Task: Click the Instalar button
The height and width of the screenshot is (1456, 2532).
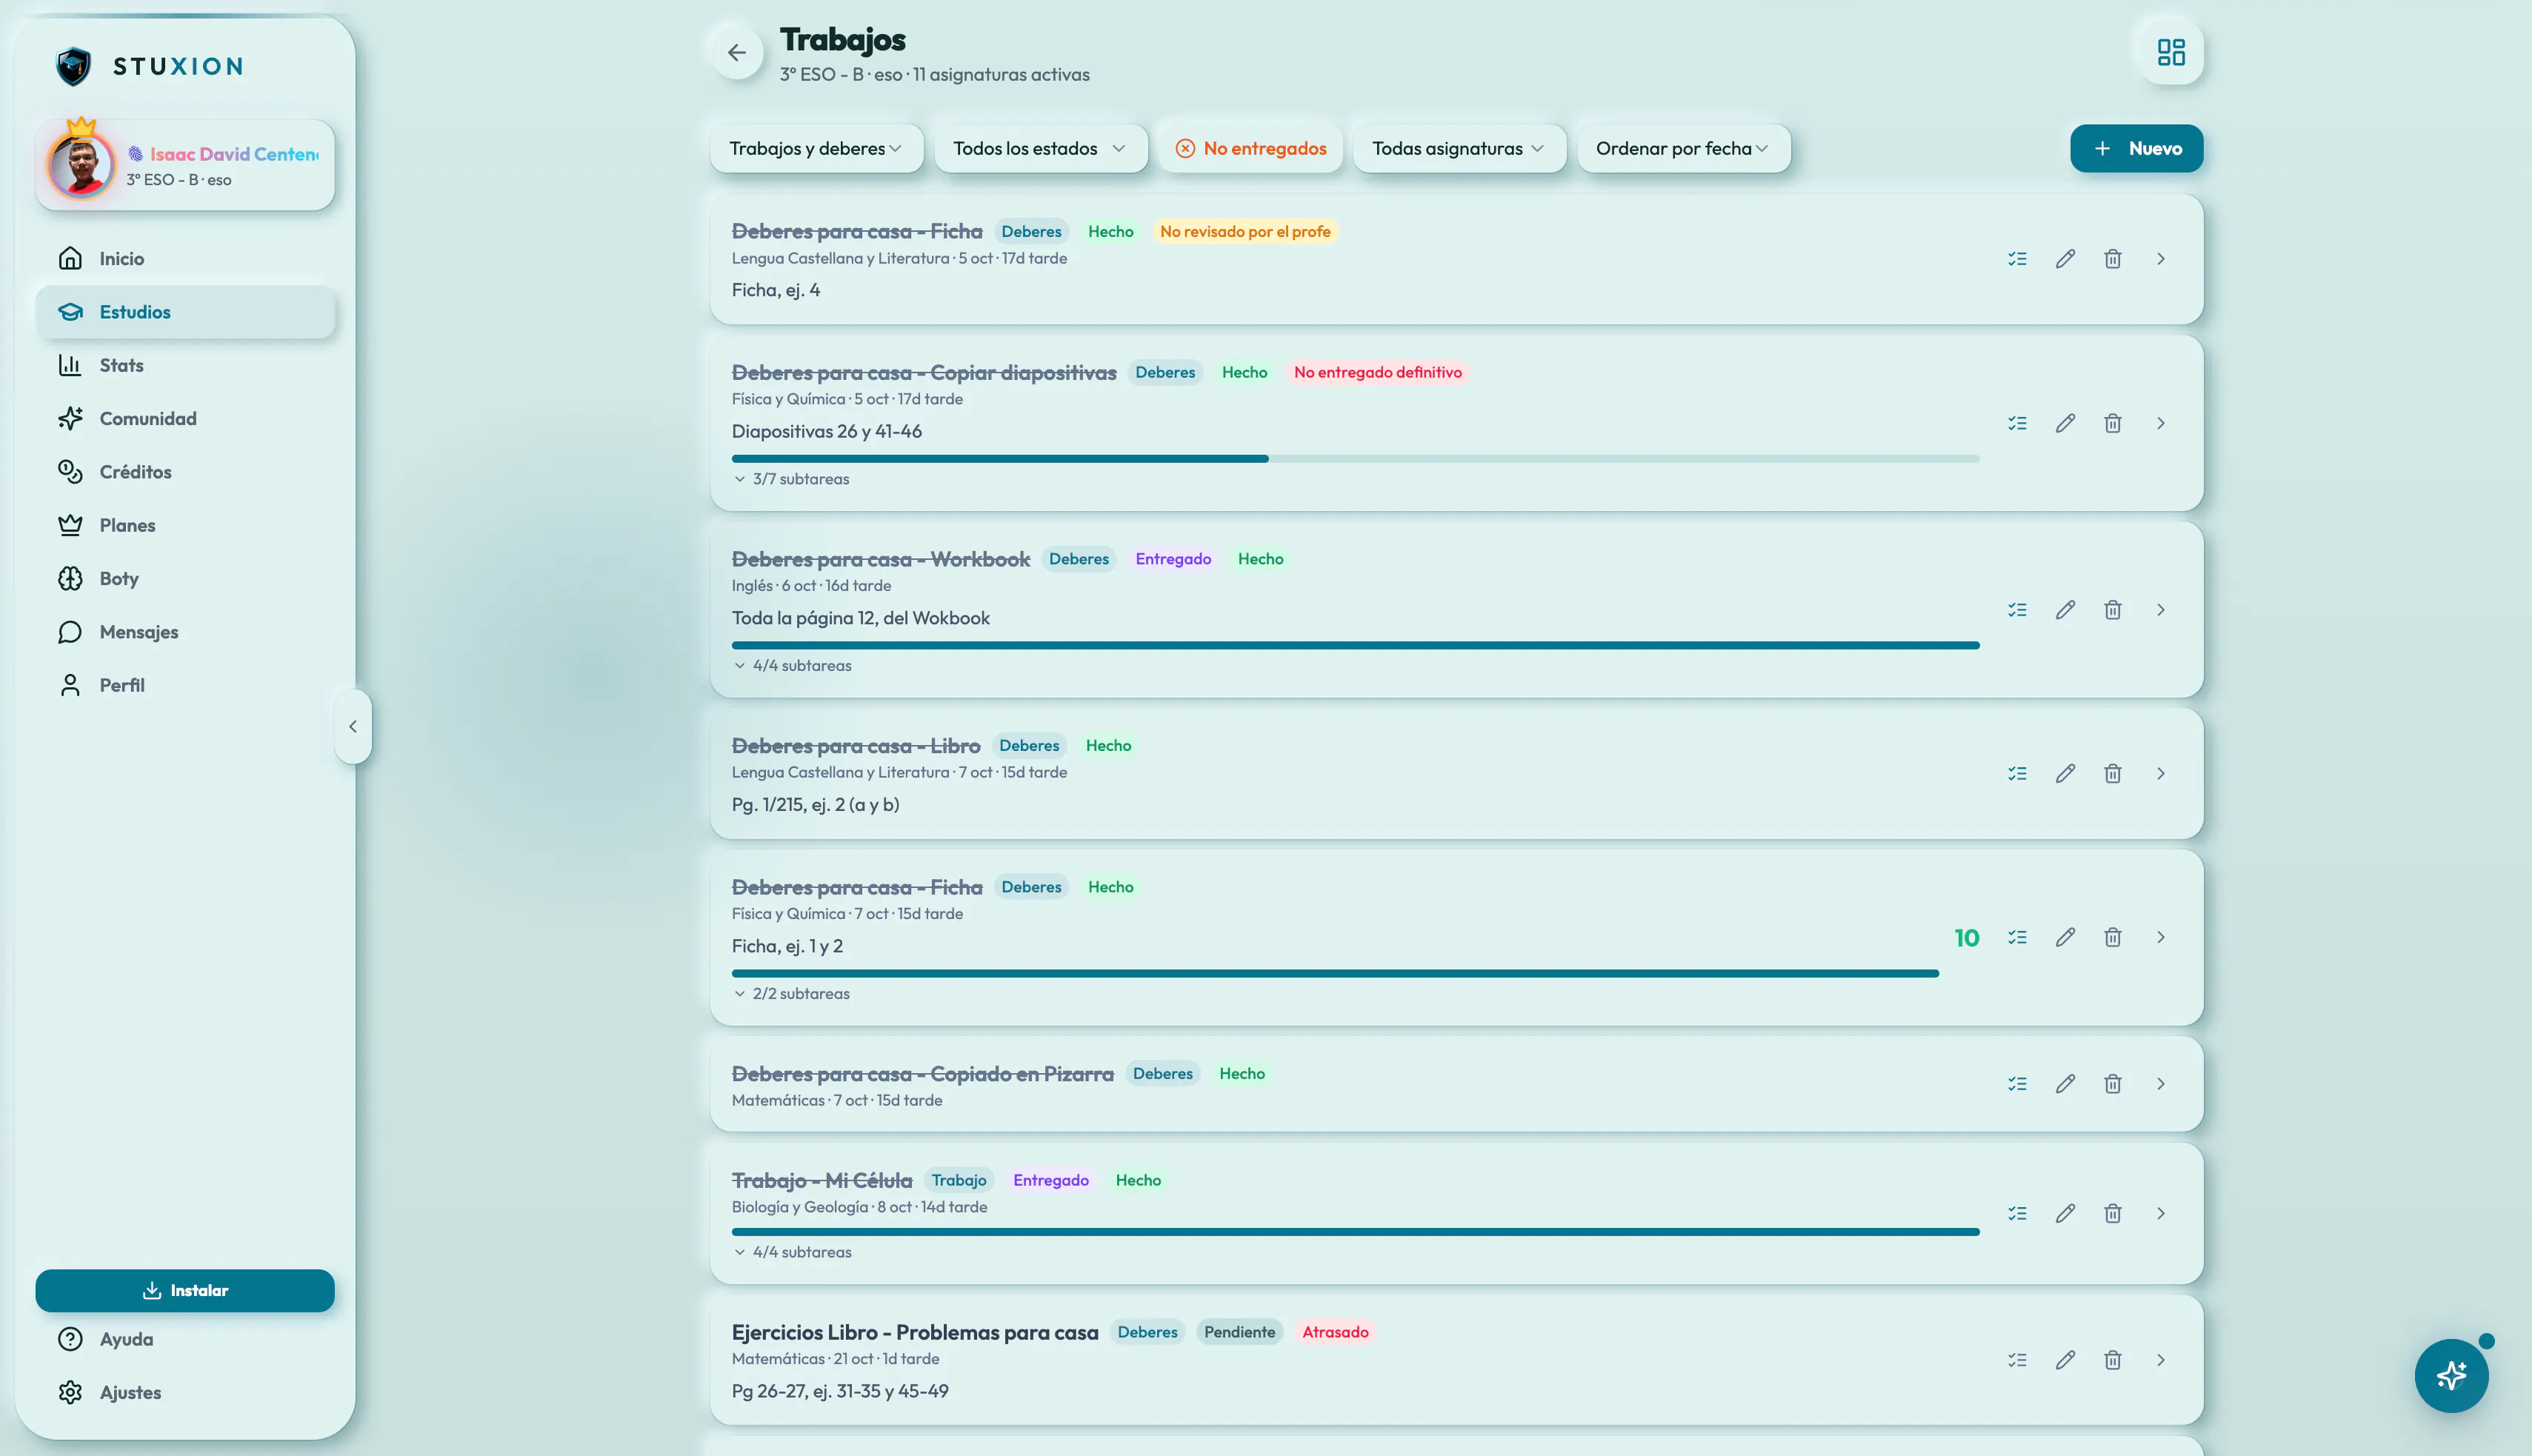Action: [x=185, y=1291]
